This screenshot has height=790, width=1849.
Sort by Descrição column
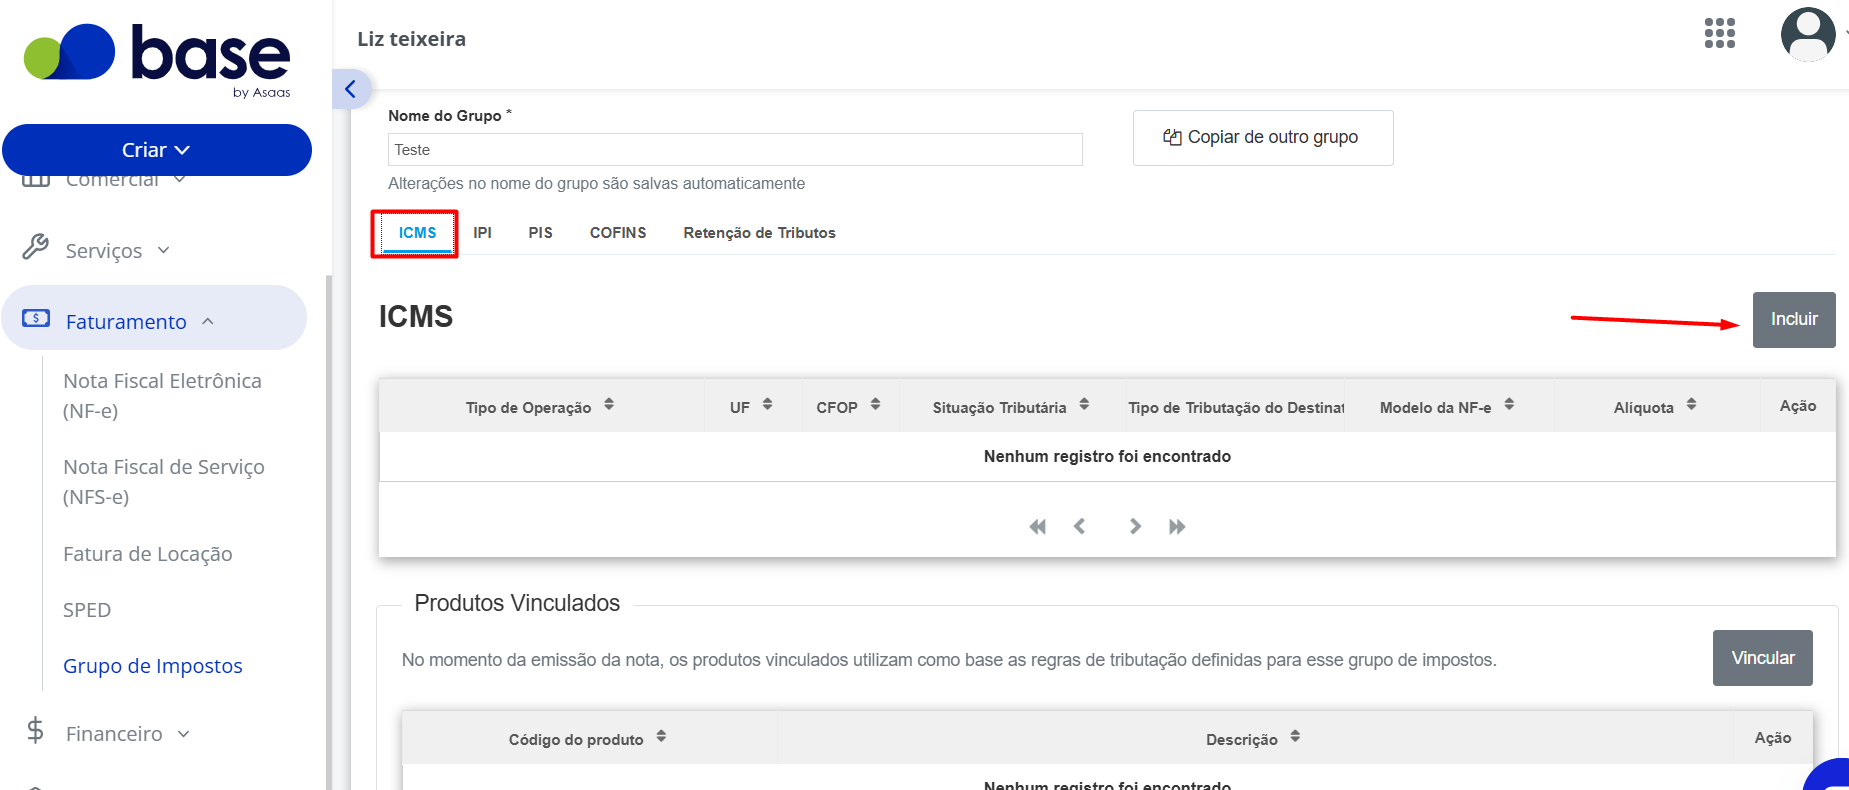click(1295, 737)
